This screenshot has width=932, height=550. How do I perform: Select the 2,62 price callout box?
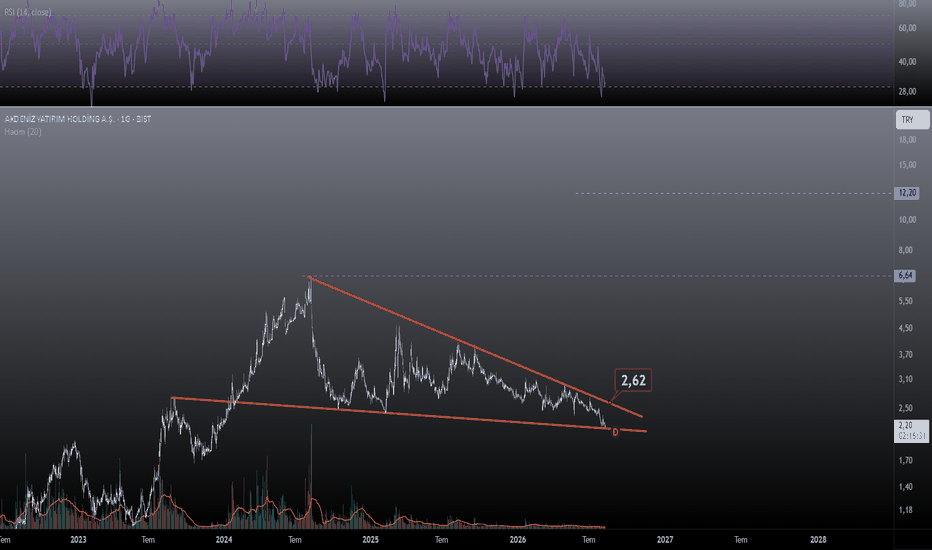(x=633, y=380)
